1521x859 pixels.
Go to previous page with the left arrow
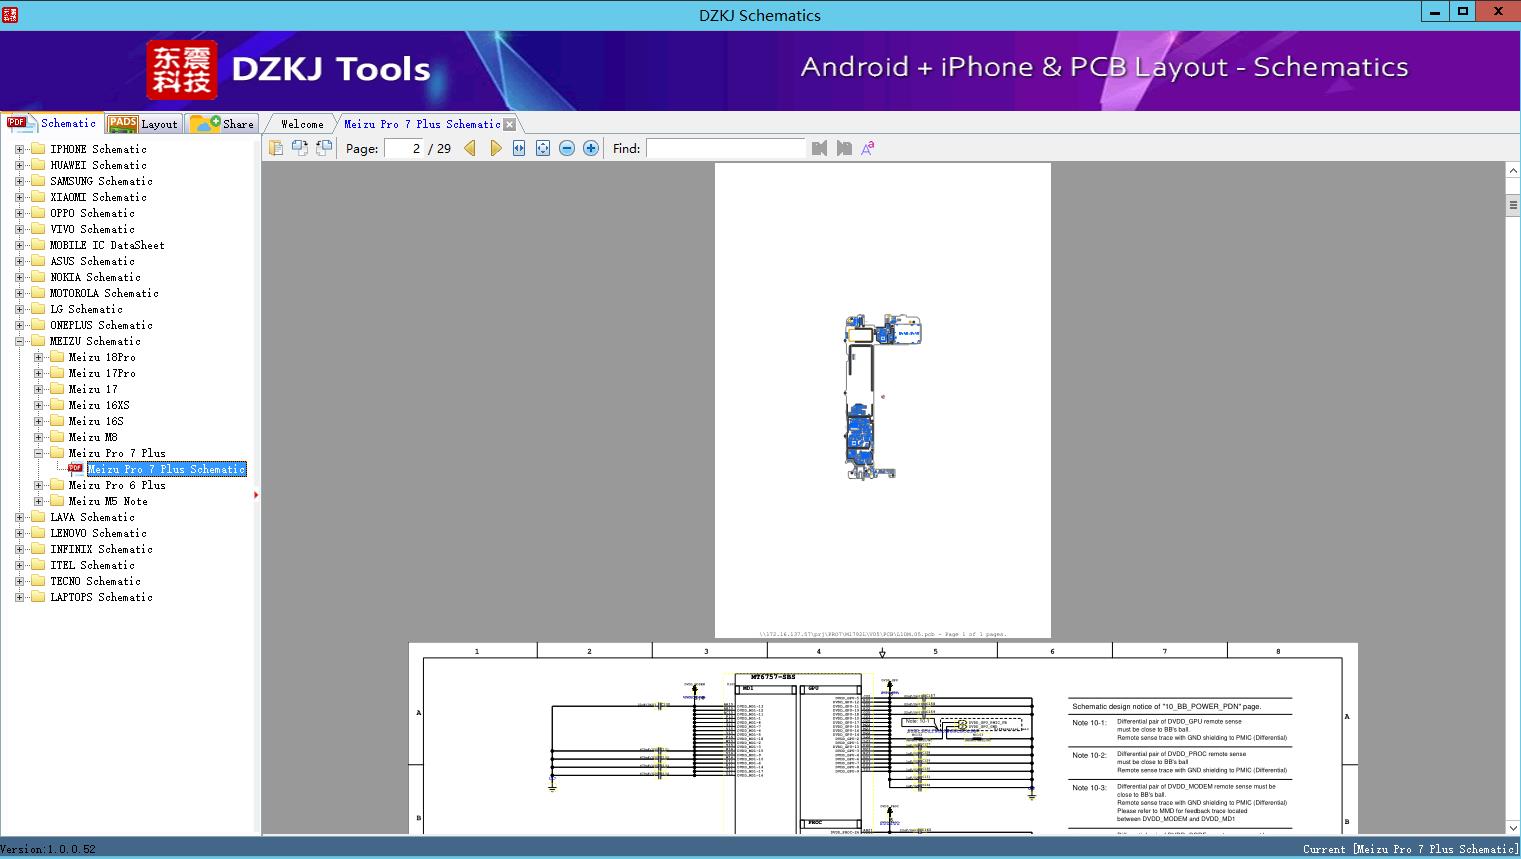tap(470, 148)
